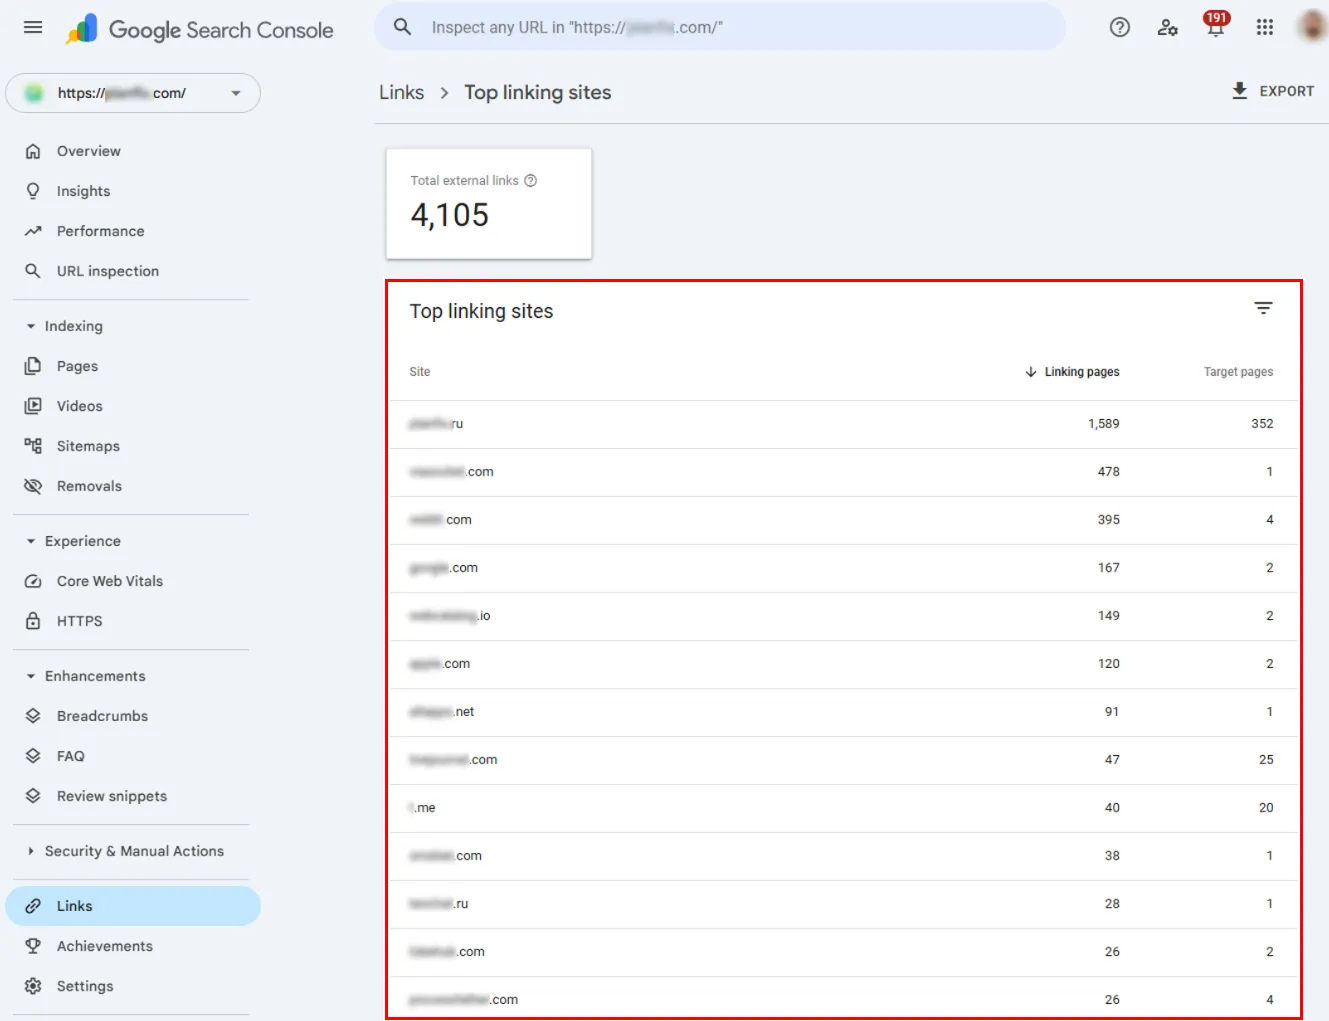Collapse the Experience section
The width and height of the screenshot is (1329, 1021).
point(31,541)
